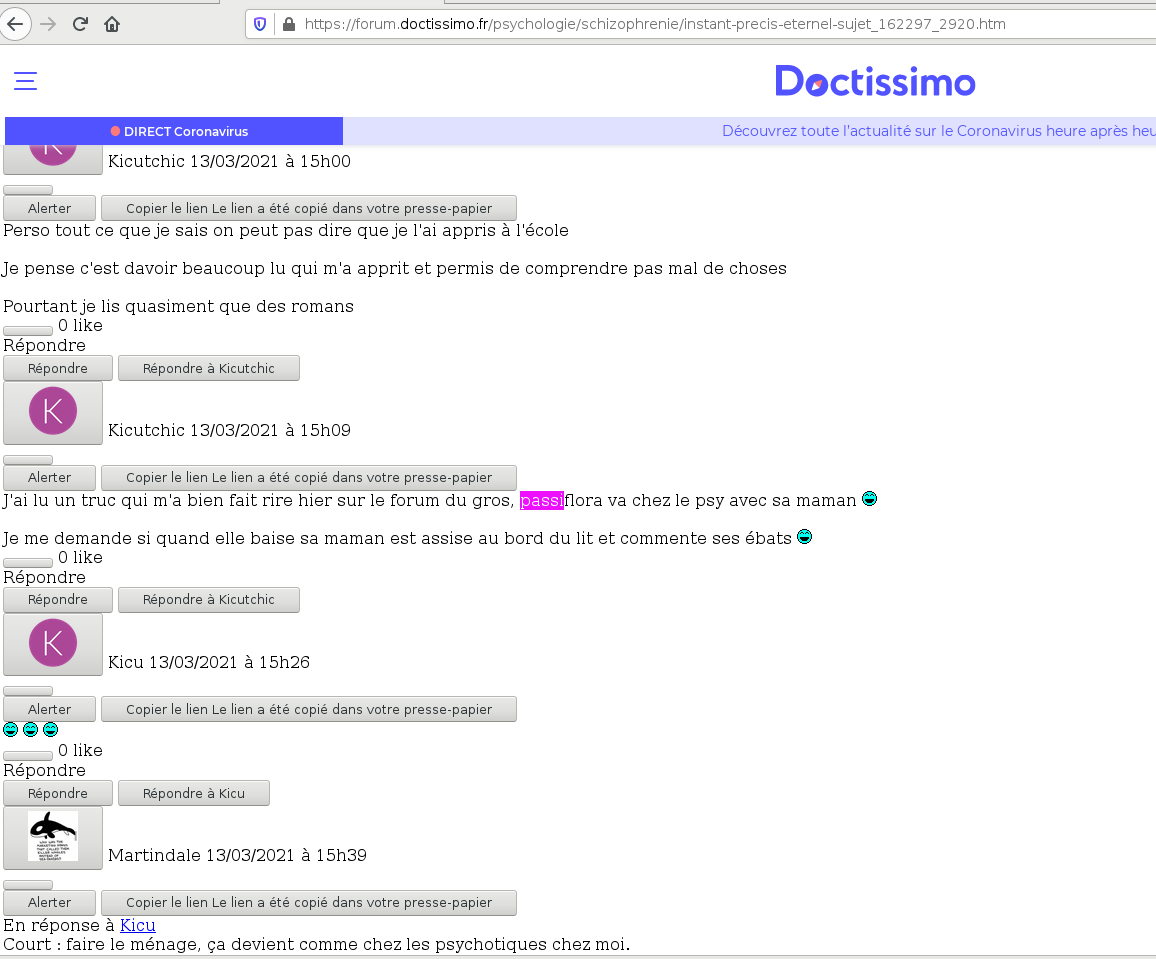
Task: Click the Doctissimo logo
Action: coord(875,82)
